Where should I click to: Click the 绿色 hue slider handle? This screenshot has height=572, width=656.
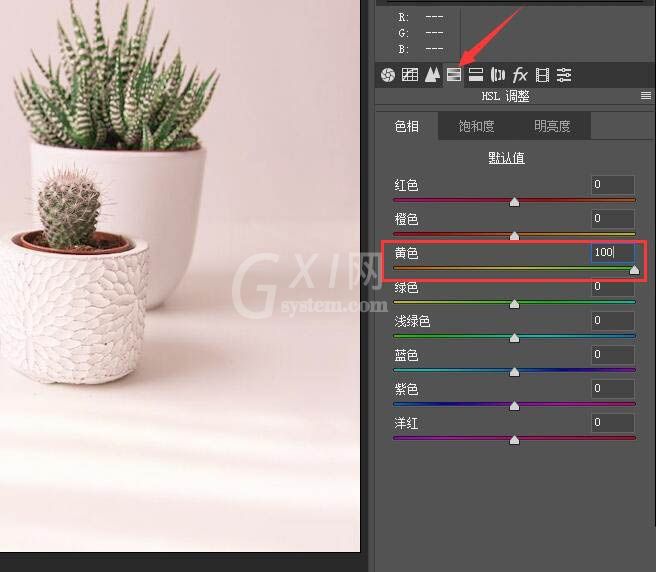click(514, 304)
